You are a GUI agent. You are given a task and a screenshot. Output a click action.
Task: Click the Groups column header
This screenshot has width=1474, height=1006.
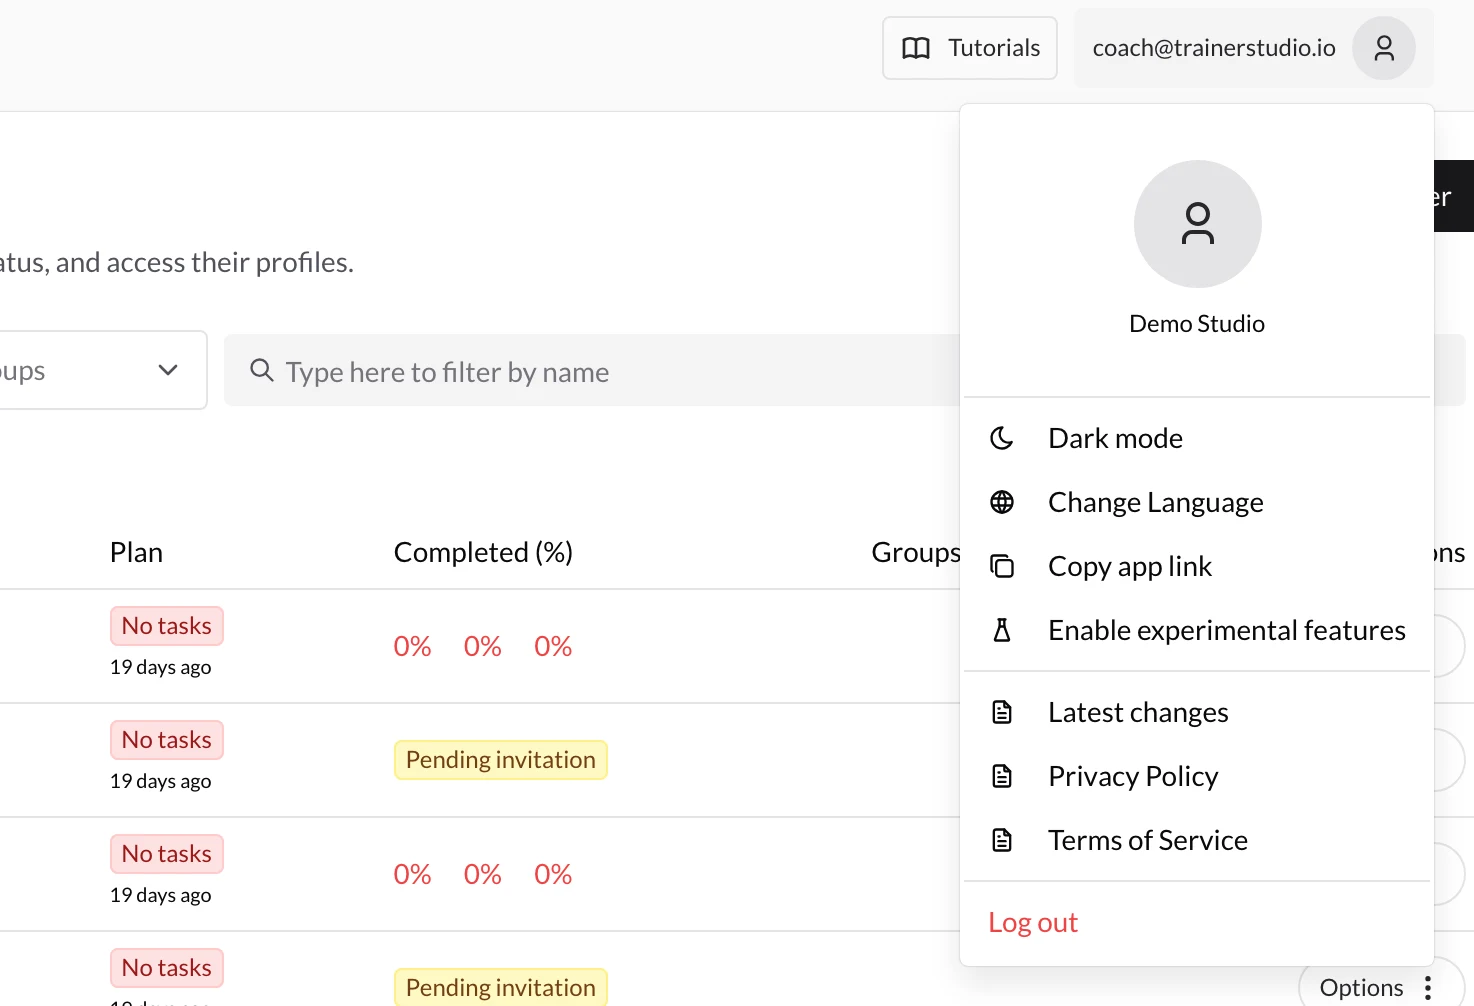915,552
